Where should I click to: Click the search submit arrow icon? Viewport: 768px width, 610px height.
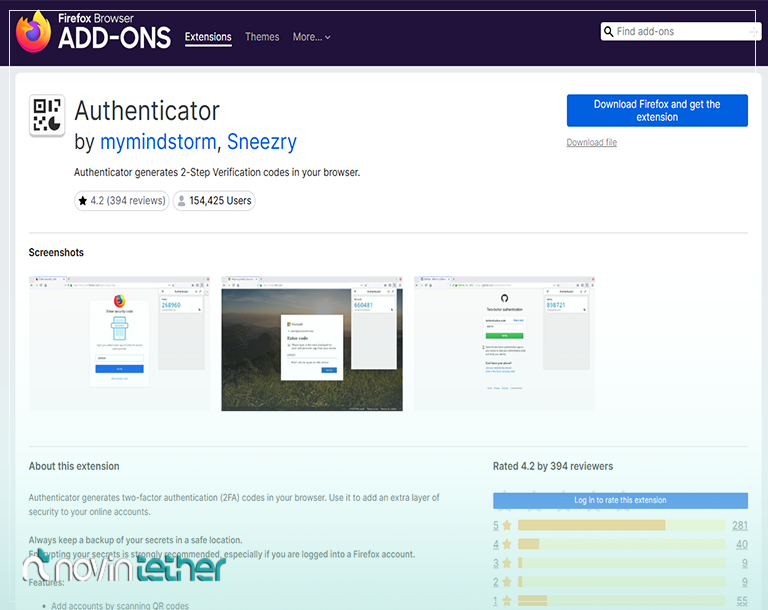pos(753,32)
